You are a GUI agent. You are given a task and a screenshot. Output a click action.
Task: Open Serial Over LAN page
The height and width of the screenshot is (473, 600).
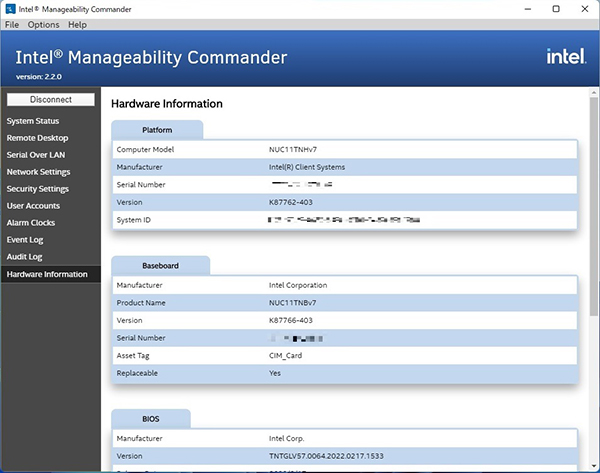coord(38,155)
